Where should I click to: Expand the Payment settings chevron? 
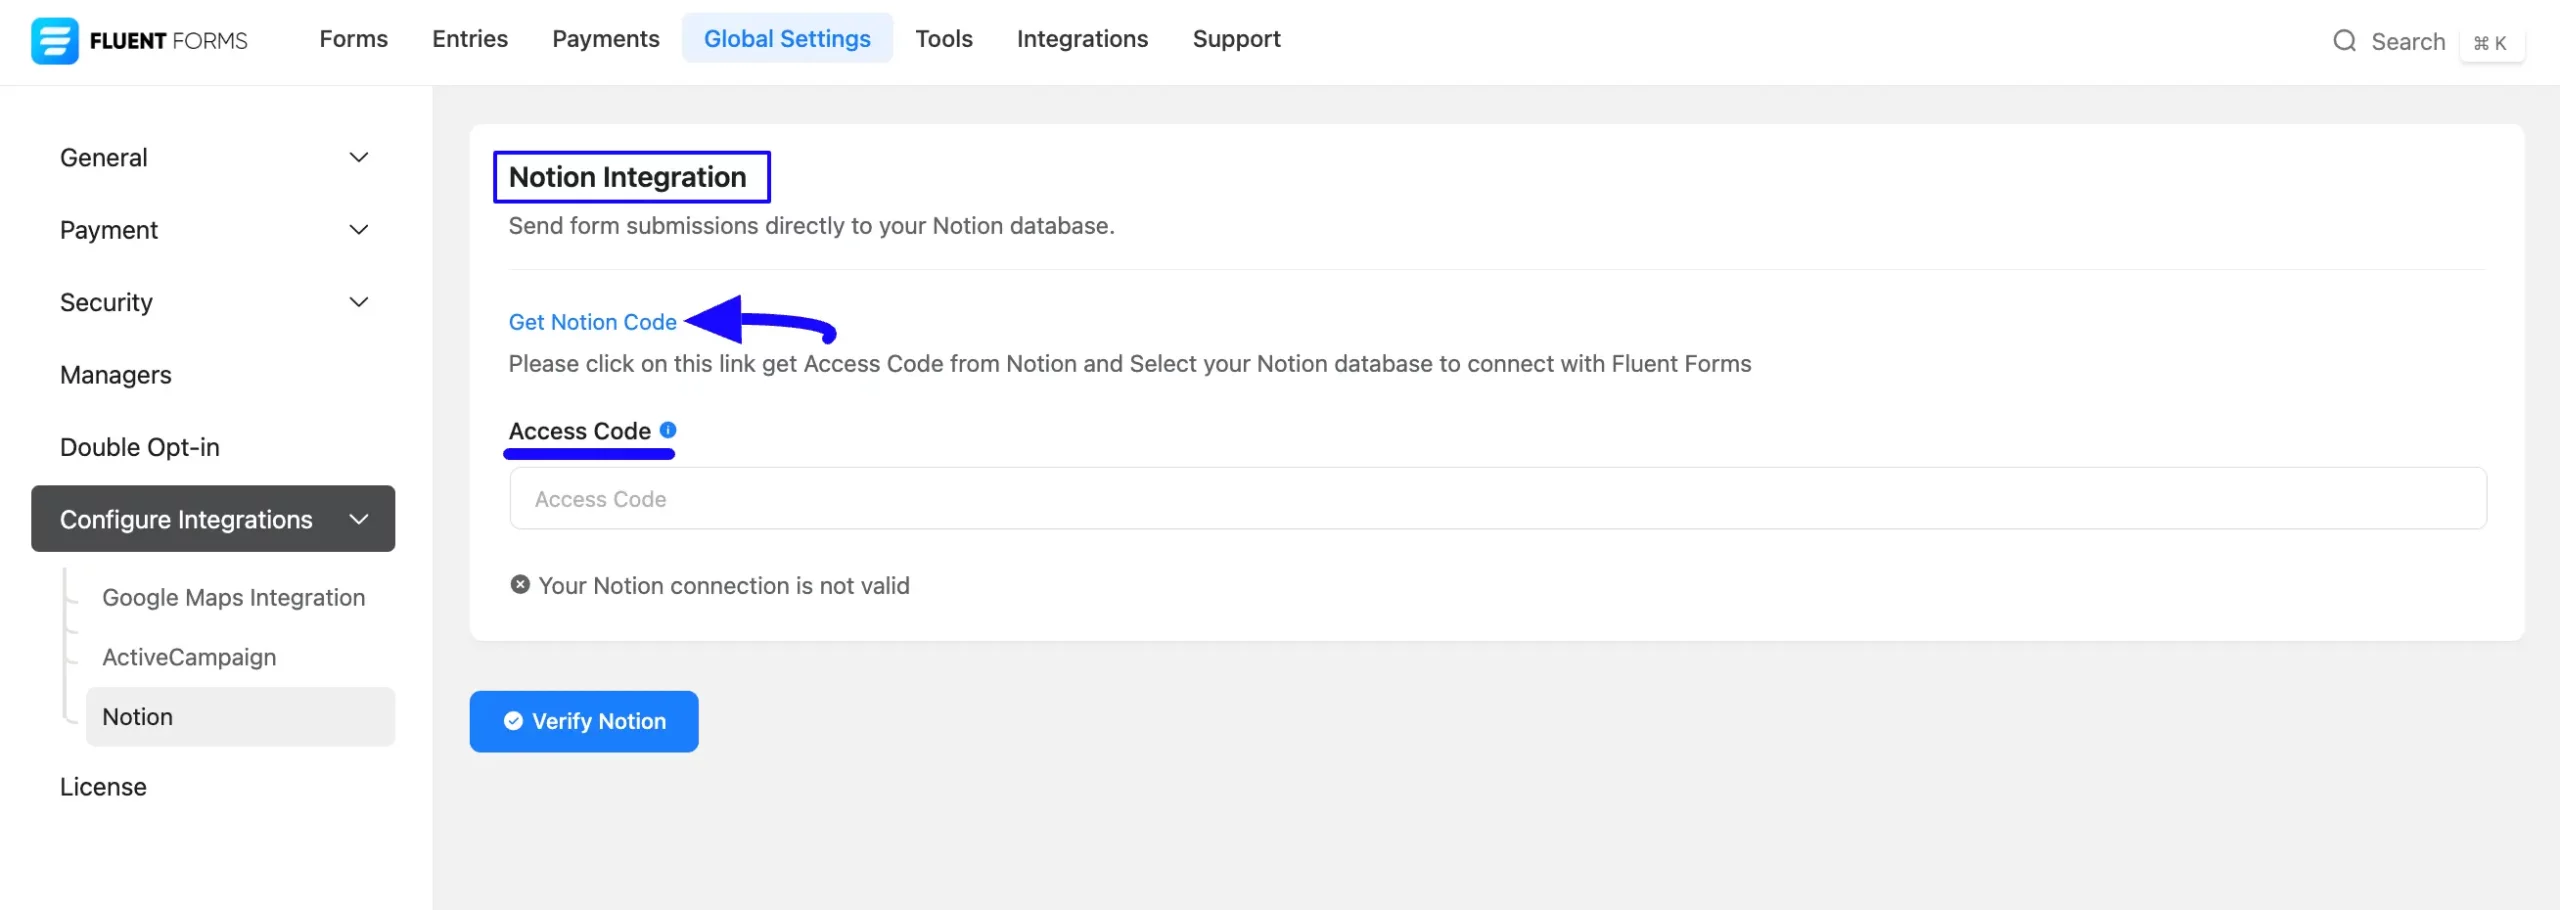click(x=359, y=230)
